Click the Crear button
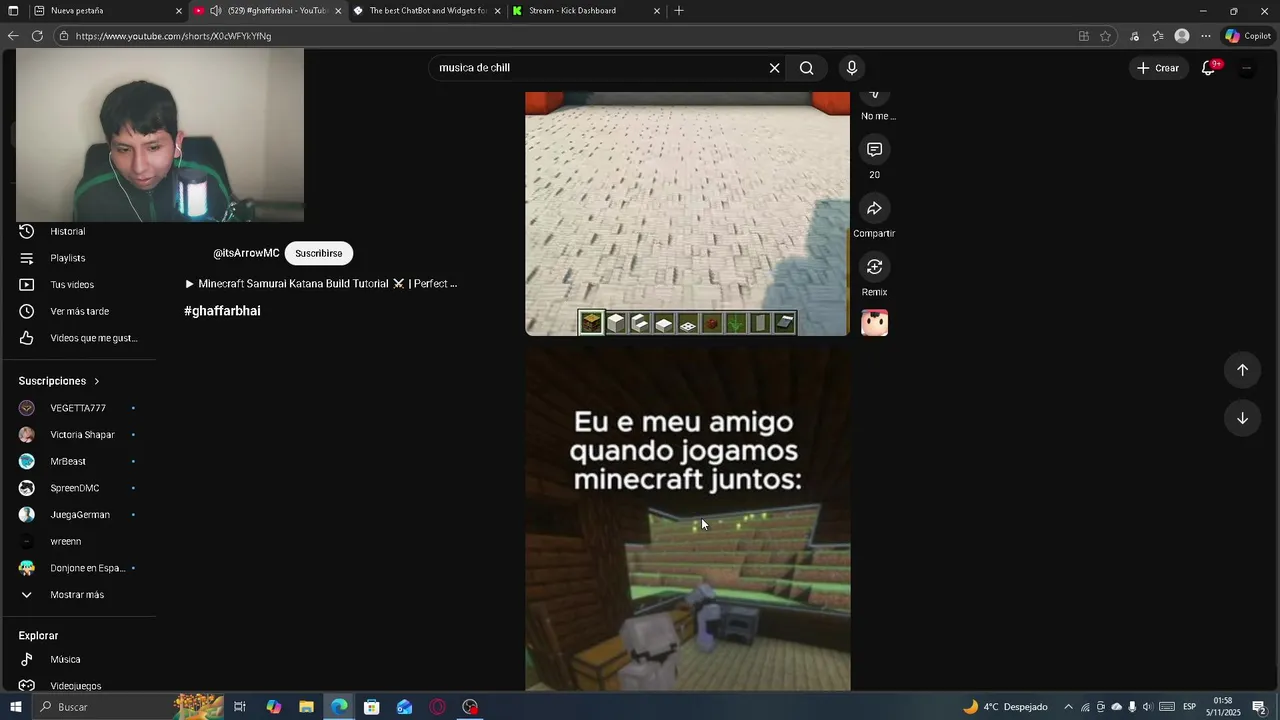 1157,68
